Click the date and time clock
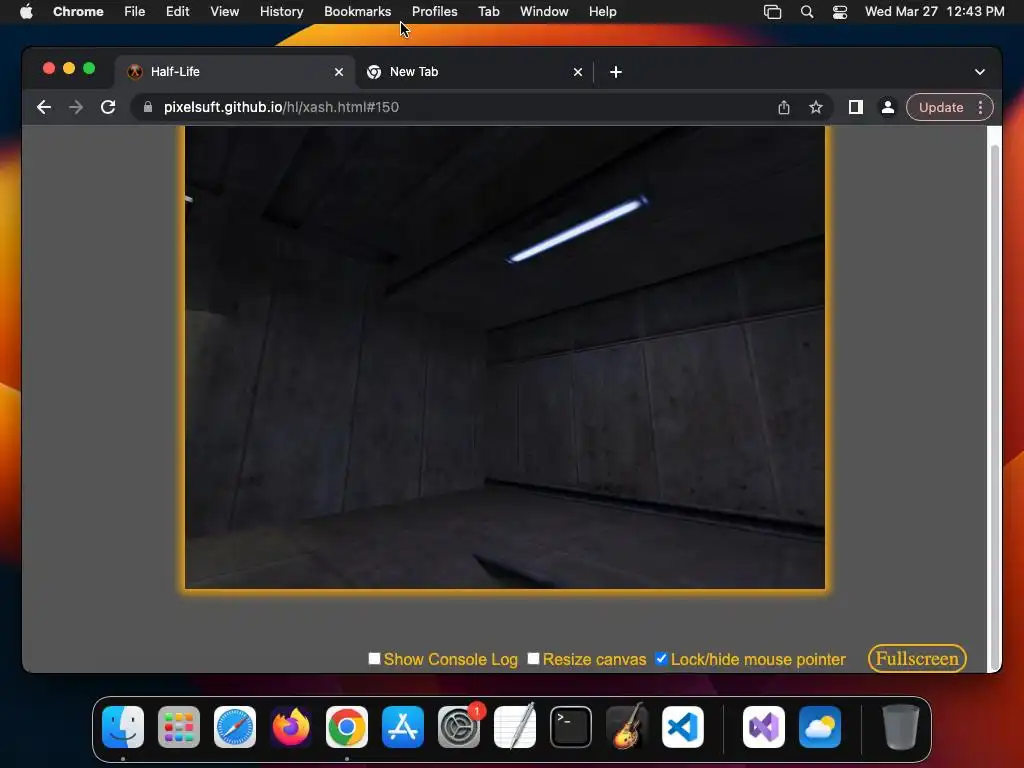Screen dimensions: 1024x768 (x=935, y=11)
